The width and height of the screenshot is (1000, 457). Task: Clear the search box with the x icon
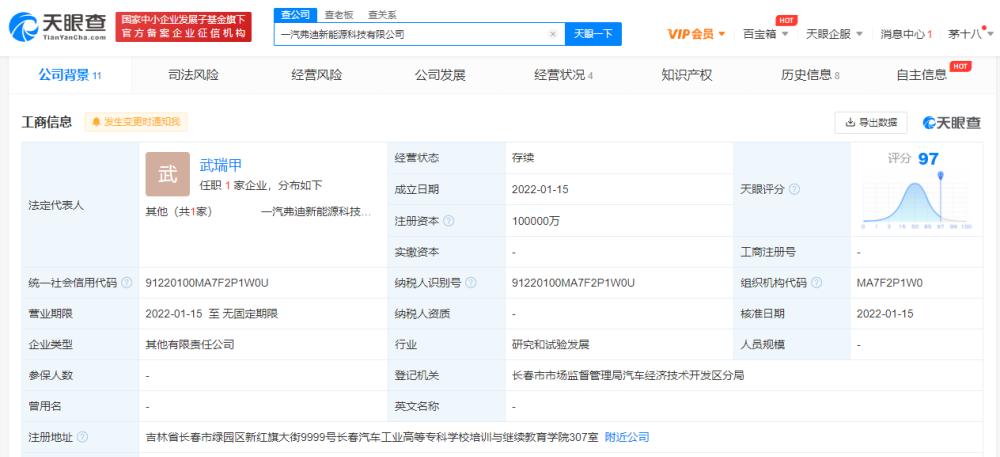coord(553,34)
